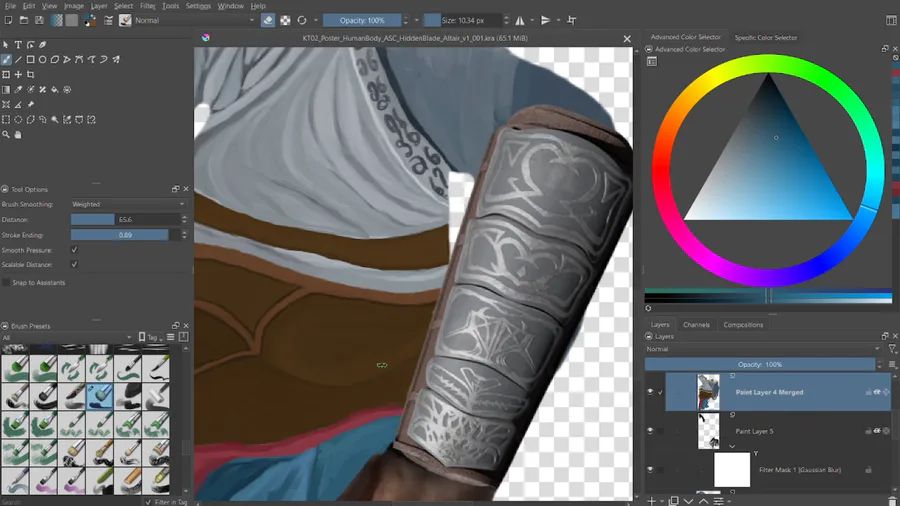This screenshot has height=506, width=900.
Task: Select the Zoom tool
Action: click(x=6, y=135)
